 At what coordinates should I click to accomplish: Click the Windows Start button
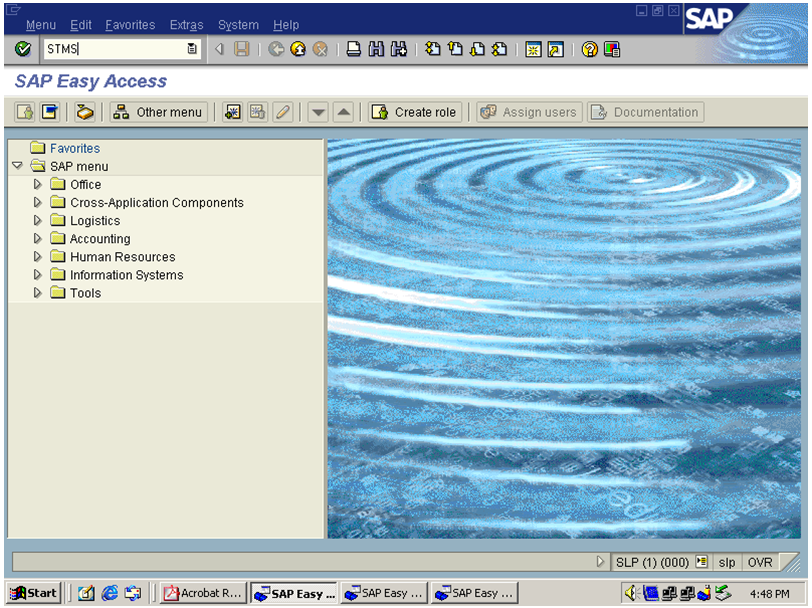[x=34, y=593]
